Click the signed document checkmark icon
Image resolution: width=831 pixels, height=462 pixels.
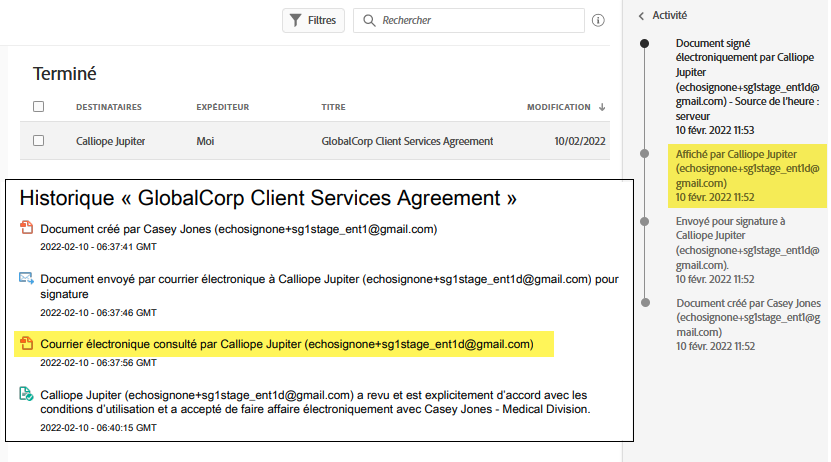26,394
